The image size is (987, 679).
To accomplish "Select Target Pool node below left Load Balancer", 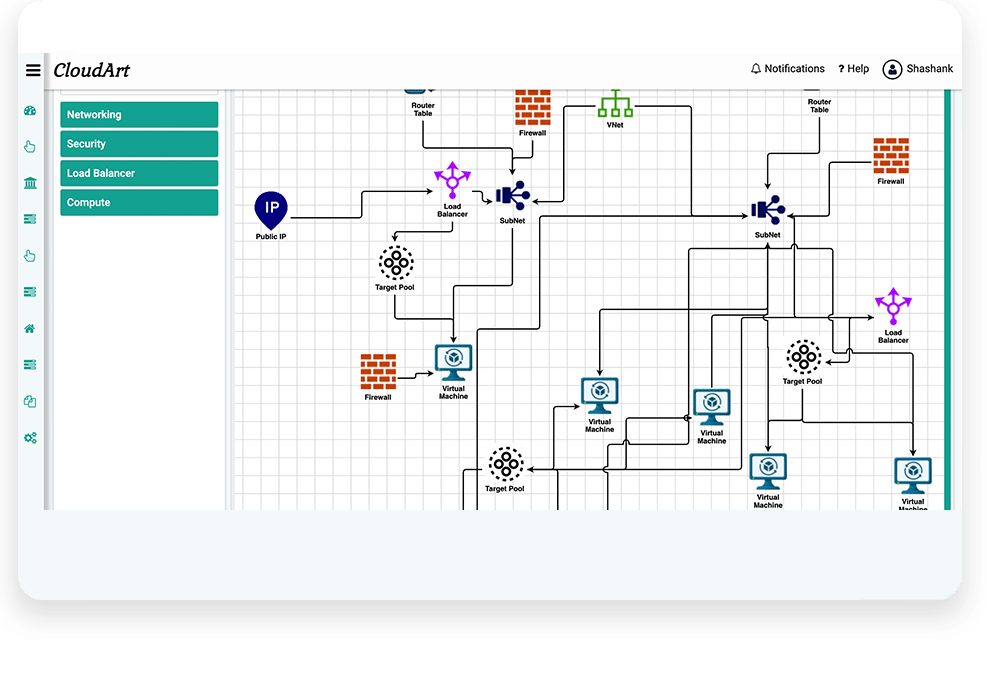I will click(x=395, y=263).
